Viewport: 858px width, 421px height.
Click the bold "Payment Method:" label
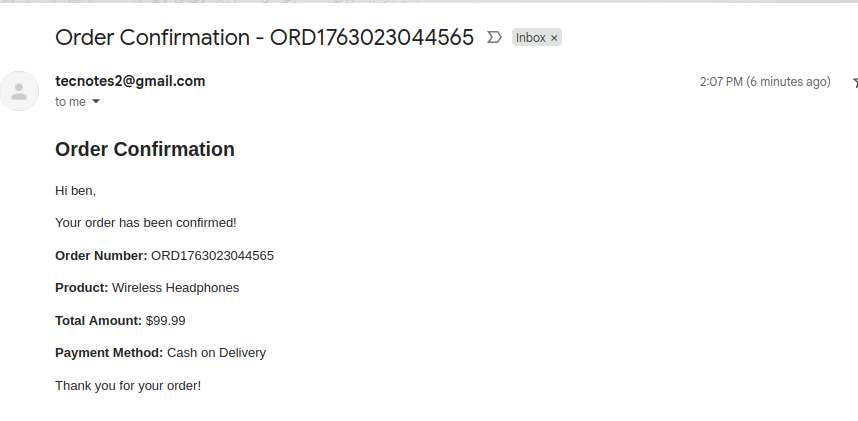pos(108,353)
